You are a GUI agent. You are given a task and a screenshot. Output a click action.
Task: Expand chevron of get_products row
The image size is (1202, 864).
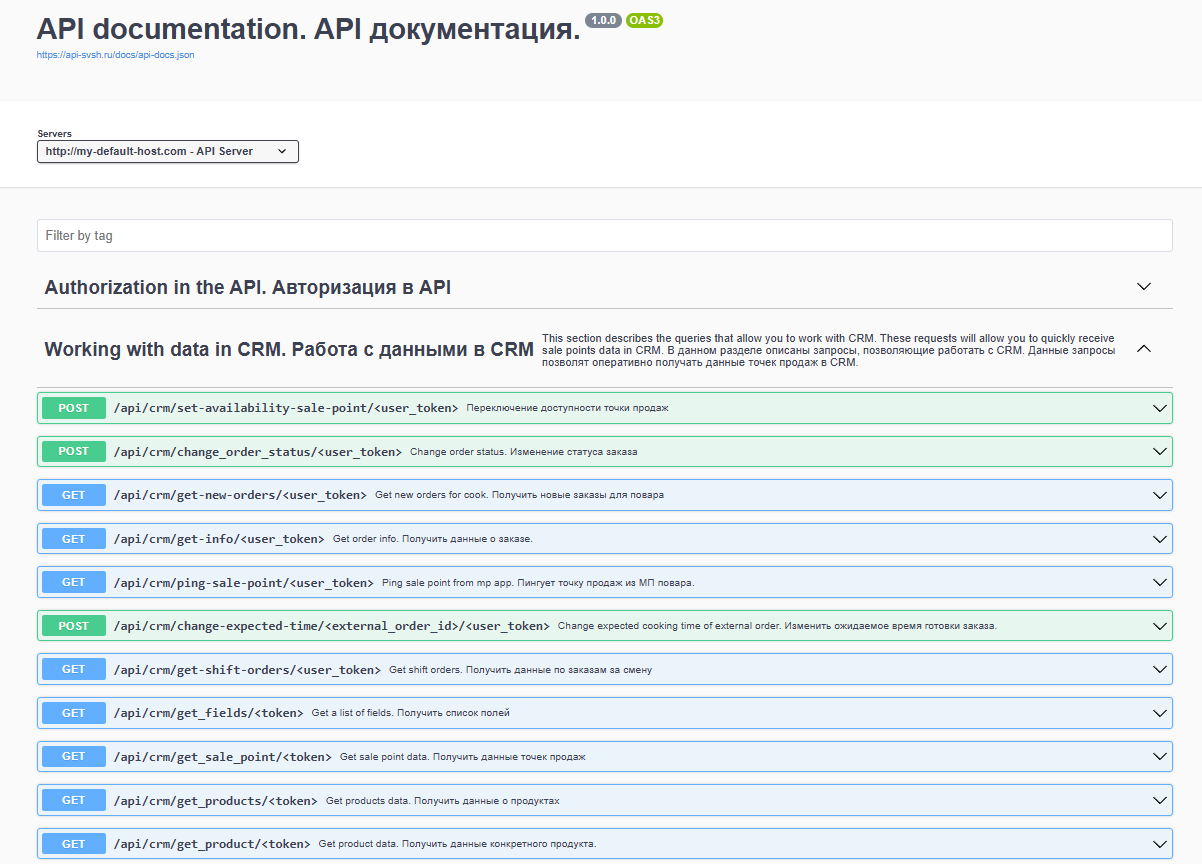pyautogui.click(x=1160, y=801)
